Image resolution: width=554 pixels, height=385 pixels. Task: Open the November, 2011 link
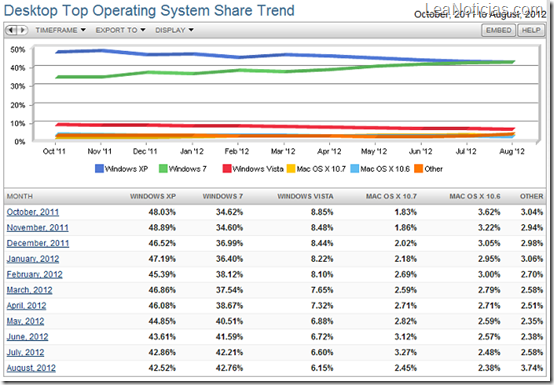coord(37,228)
